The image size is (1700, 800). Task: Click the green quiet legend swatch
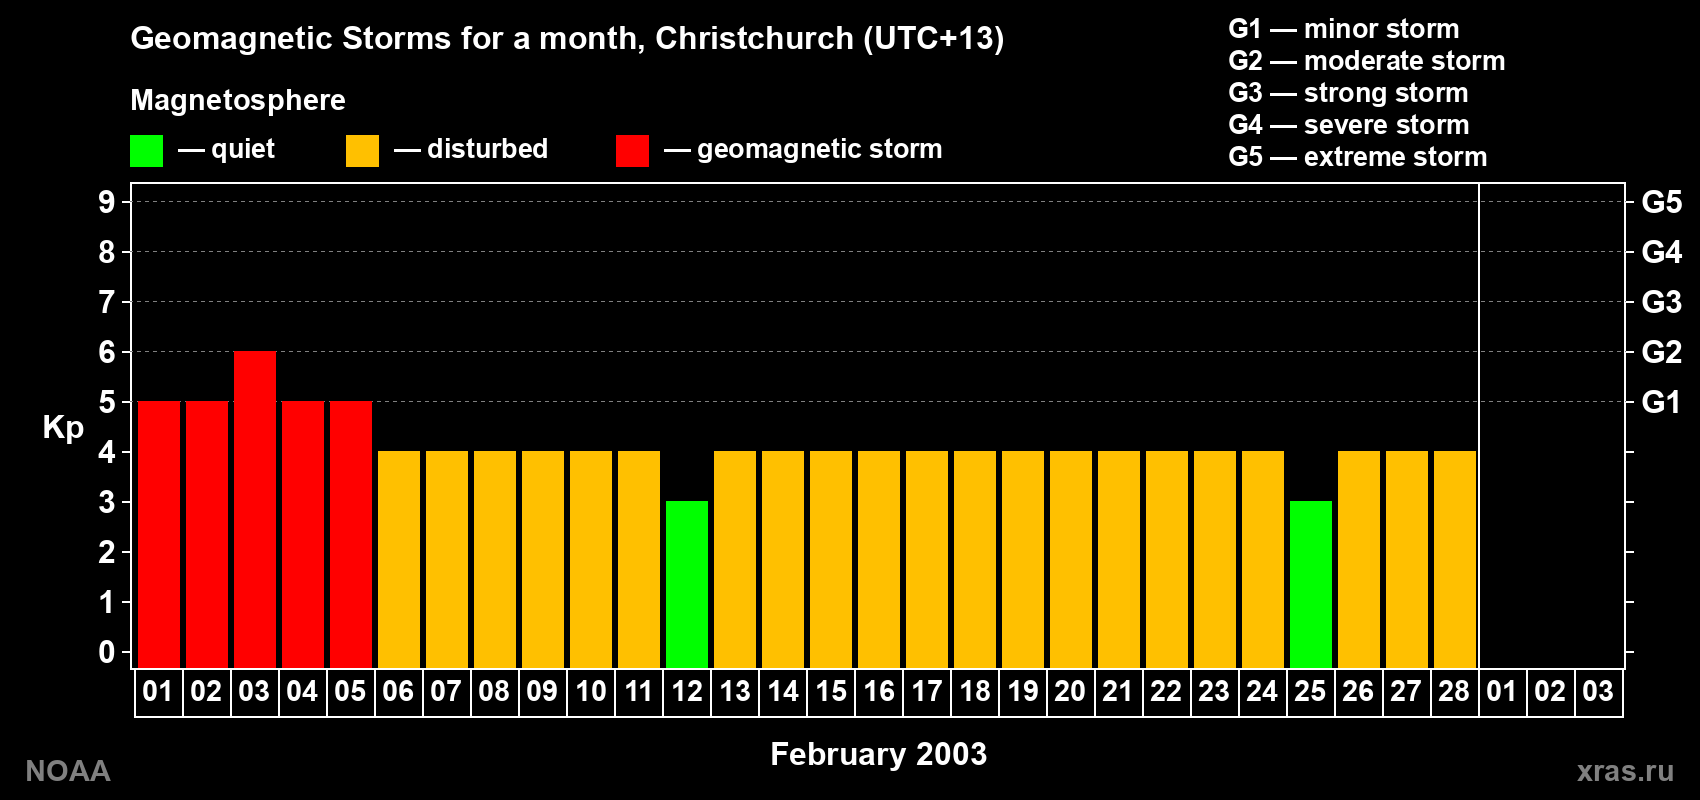146,151
